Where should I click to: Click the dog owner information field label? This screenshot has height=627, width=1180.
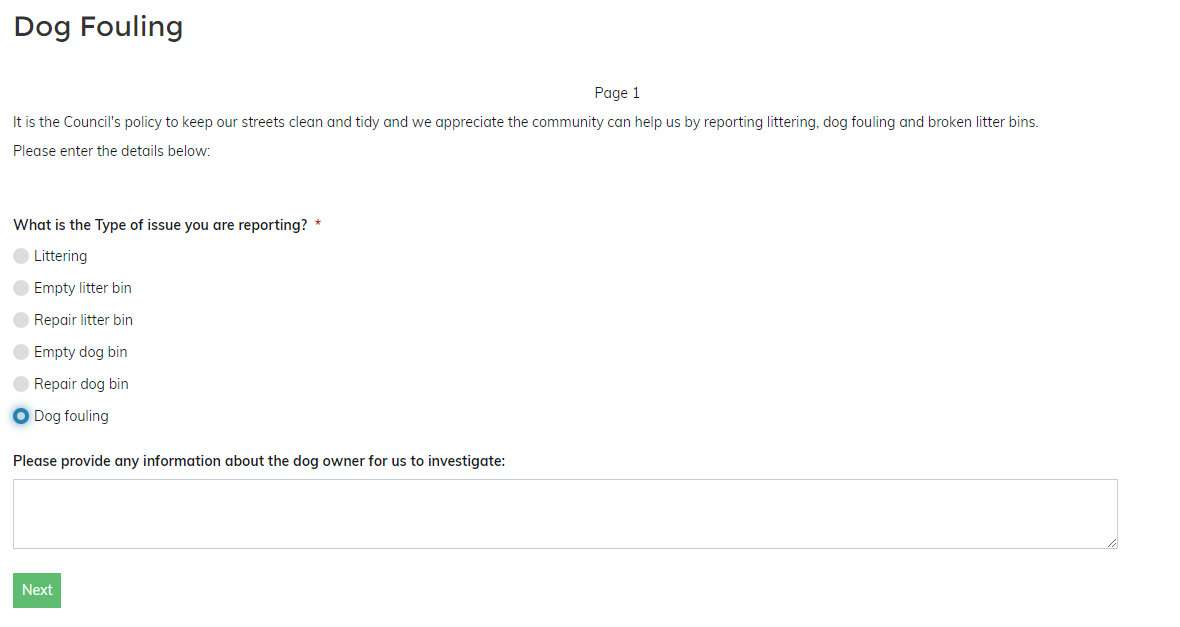[x=259, y=461]
